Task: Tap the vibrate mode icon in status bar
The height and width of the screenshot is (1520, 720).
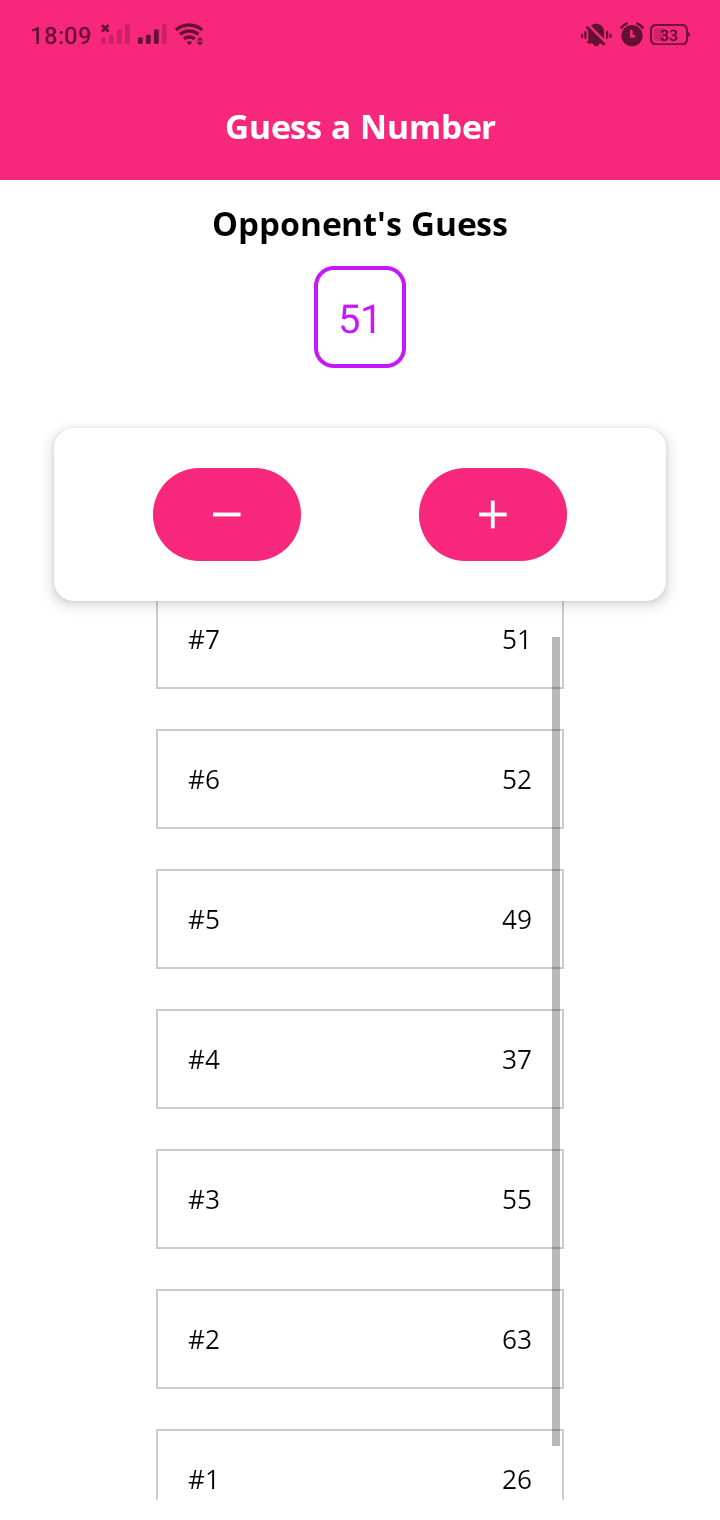Action: (x=594, y=33)
